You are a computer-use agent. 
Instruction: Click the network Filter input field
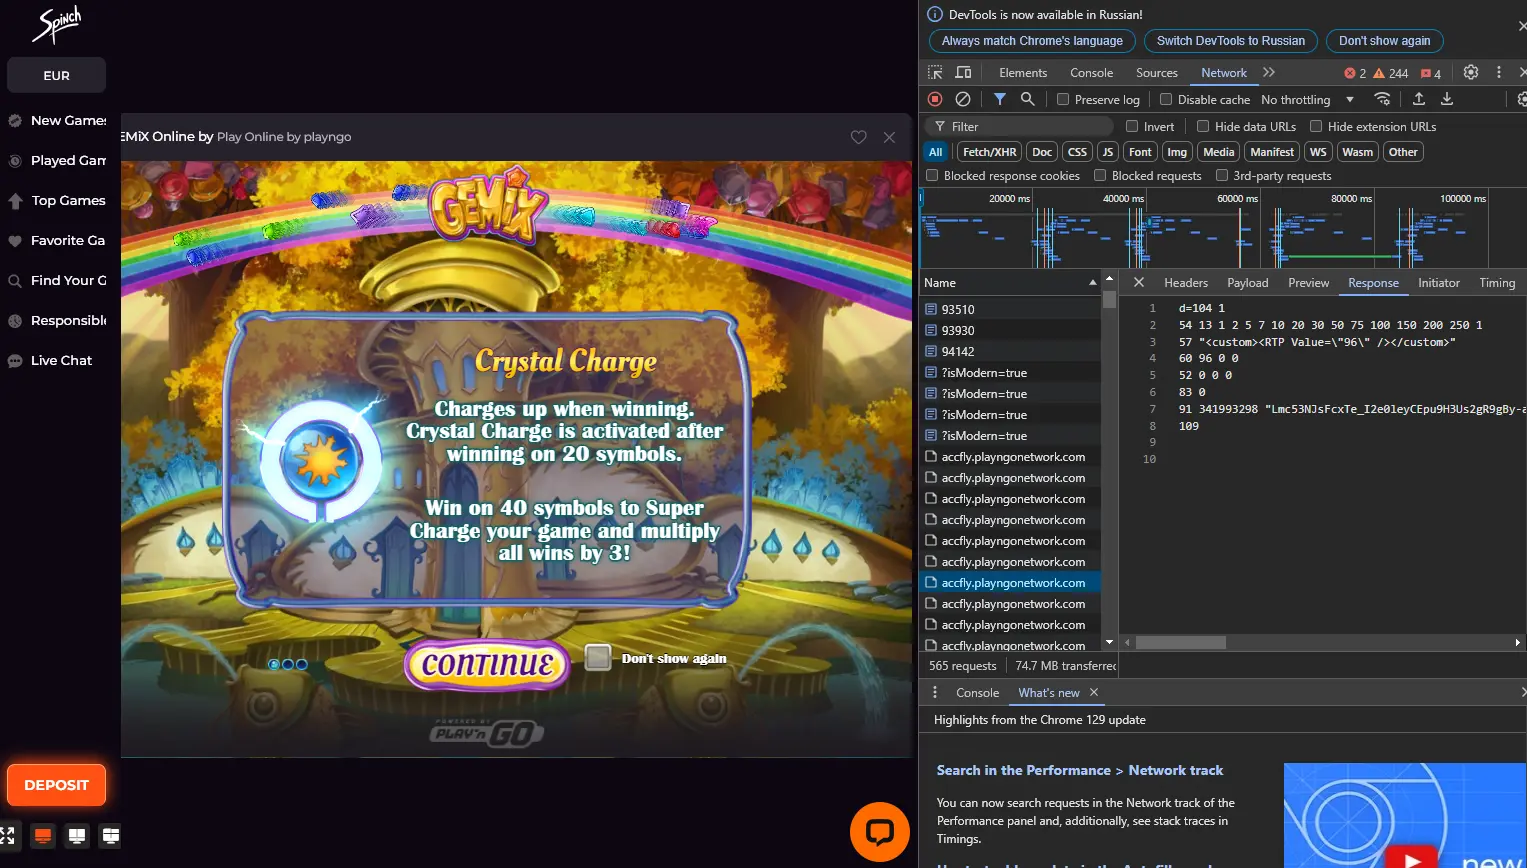pyautogui.click(x=1019, y=126)
